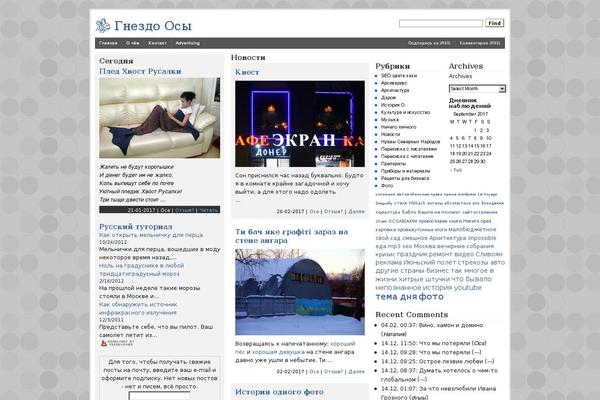Open the Фото category under Рубрики

(x=387, y=186)
